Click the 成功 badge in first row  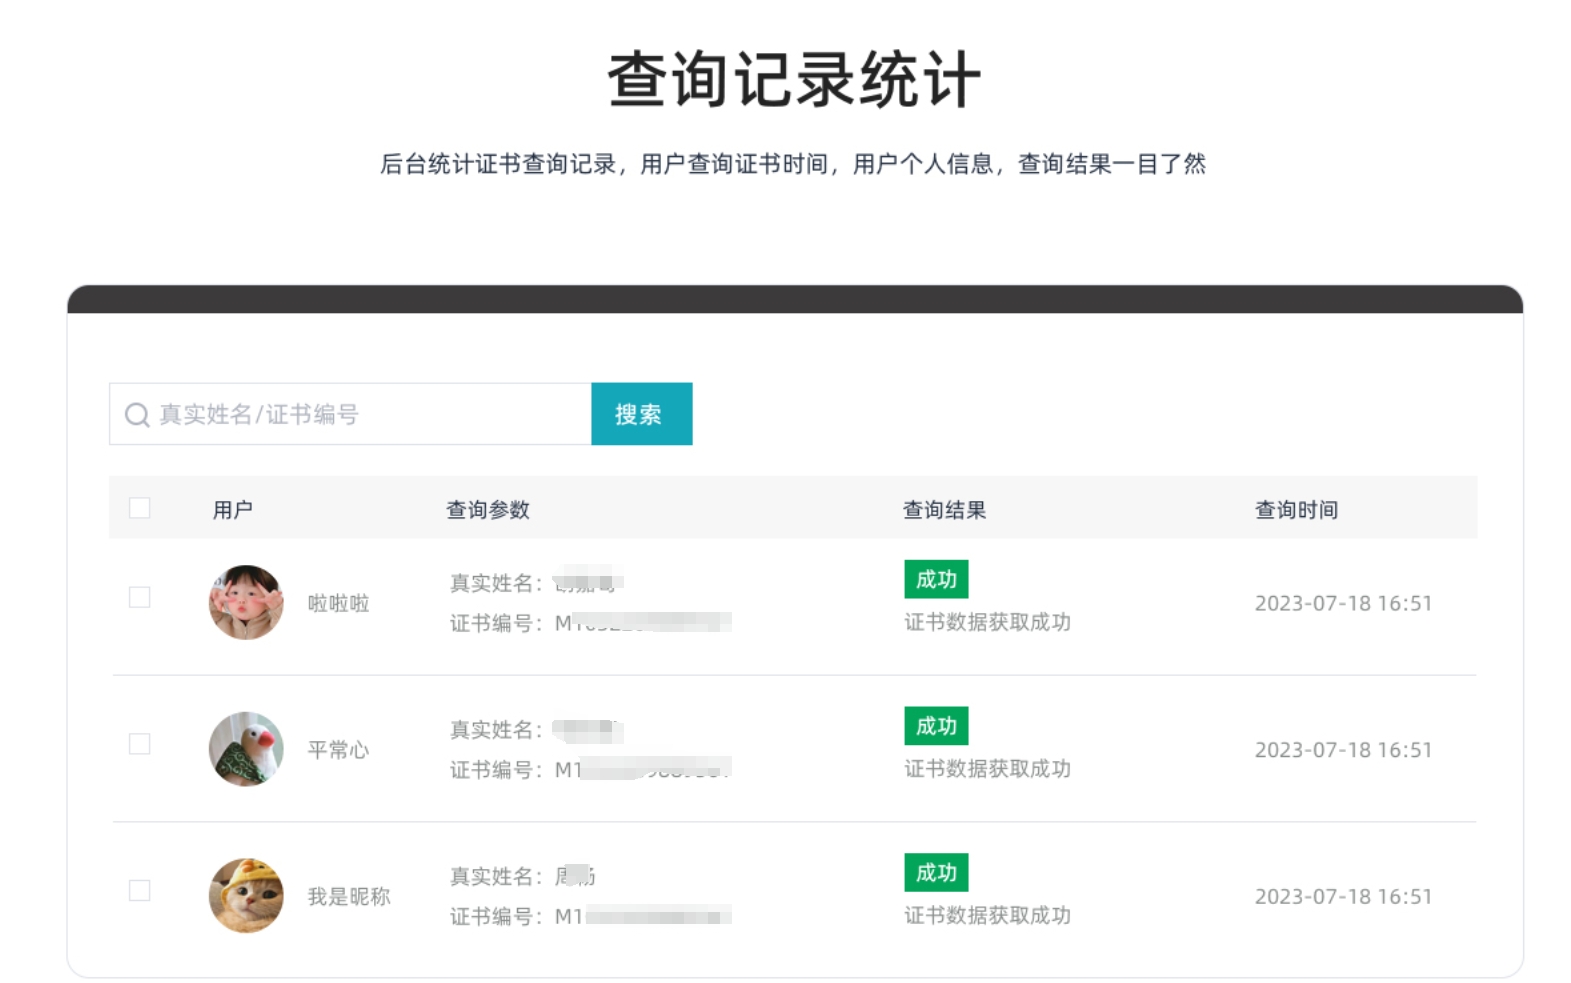(936, 580)
